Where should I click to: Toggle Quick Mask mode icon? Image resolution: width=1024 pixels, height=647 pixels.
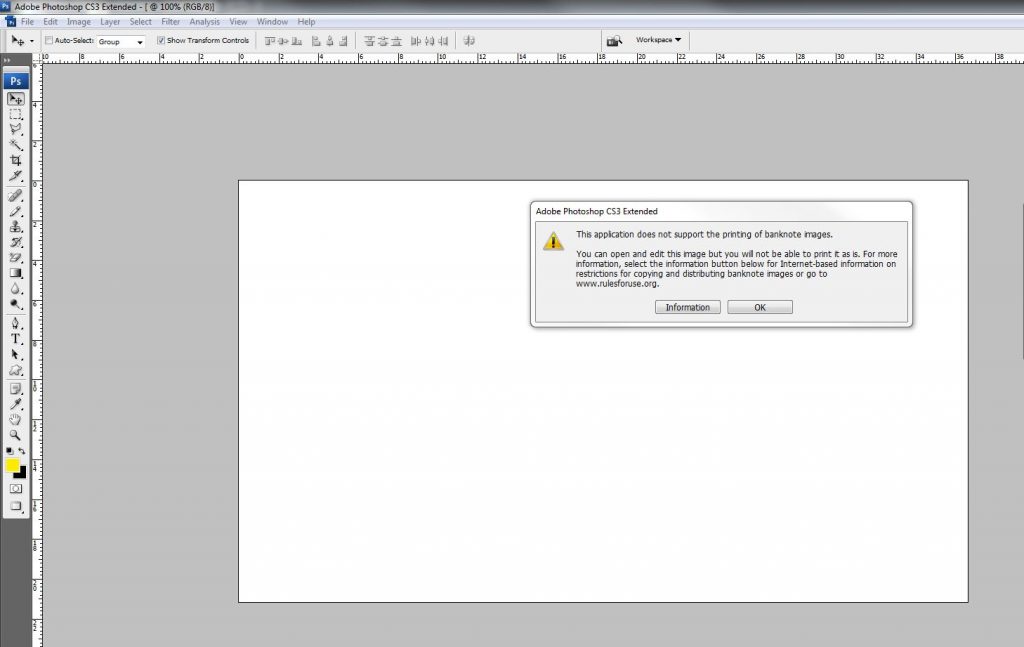[16, 489]
